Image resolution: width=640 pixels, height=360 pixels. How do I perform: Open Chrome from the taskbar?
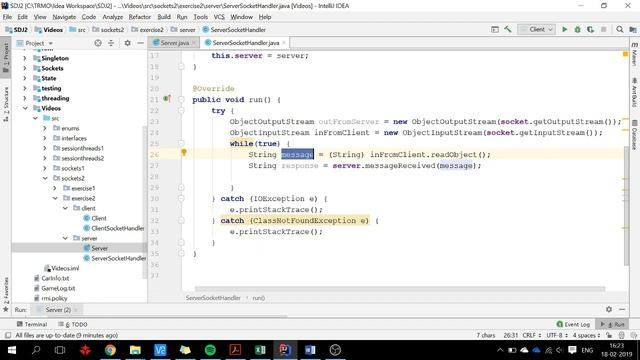coord(110,350)
